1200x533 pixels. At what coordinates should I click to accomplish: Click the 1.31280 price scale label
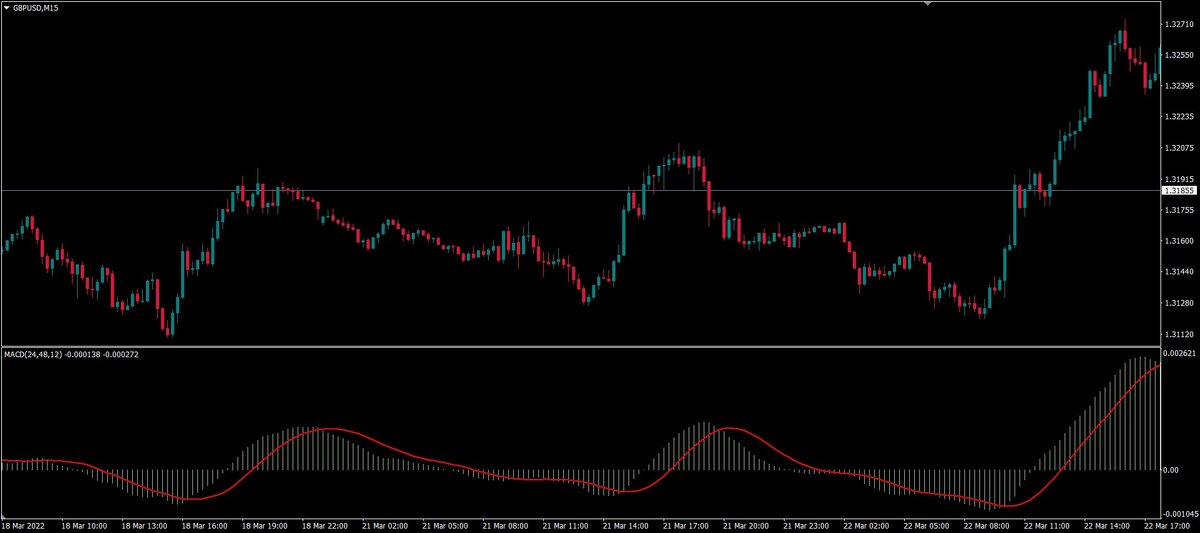tap(1178, 303)
